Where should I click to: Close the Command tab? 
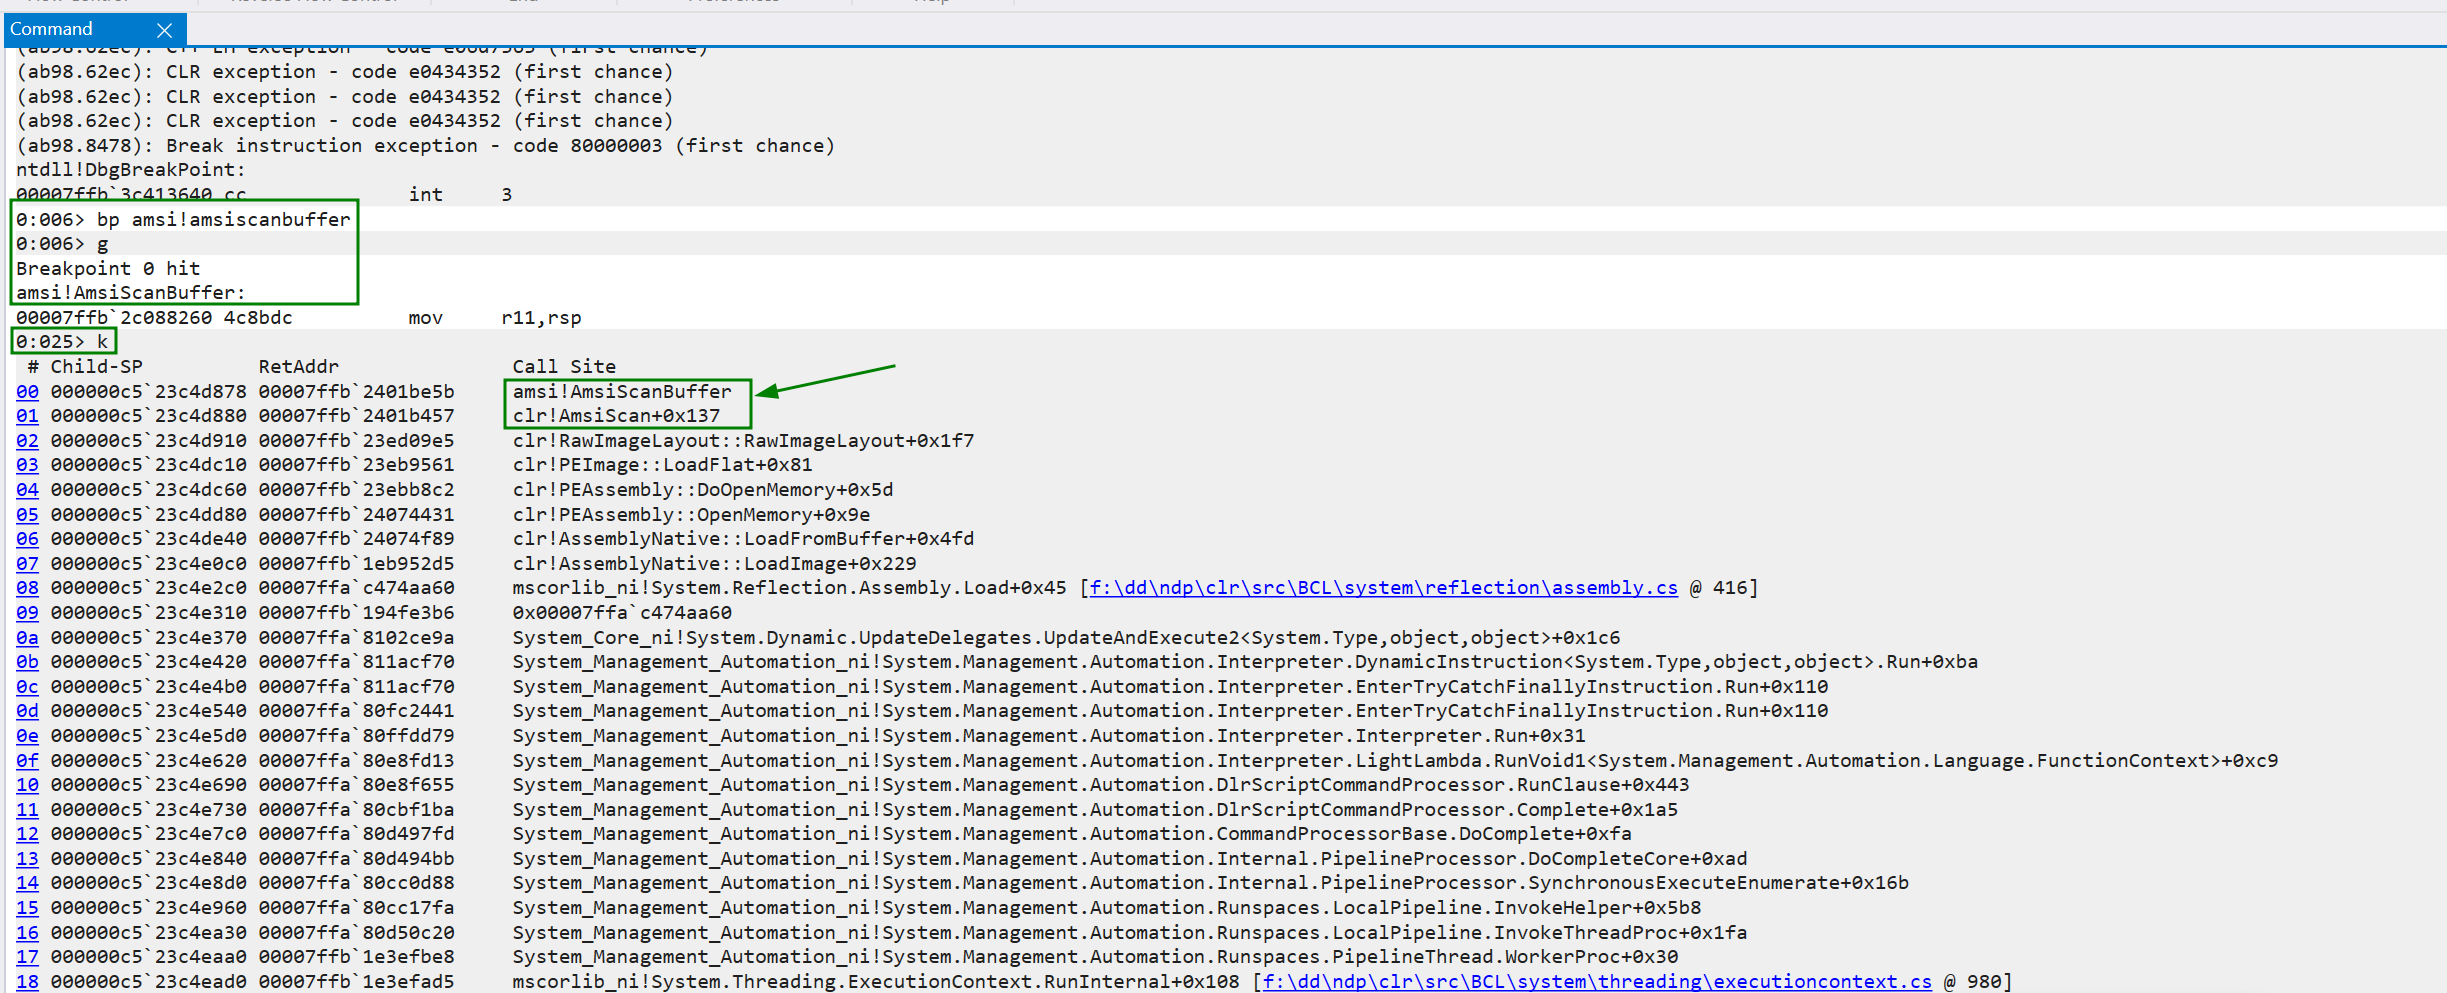165,30
